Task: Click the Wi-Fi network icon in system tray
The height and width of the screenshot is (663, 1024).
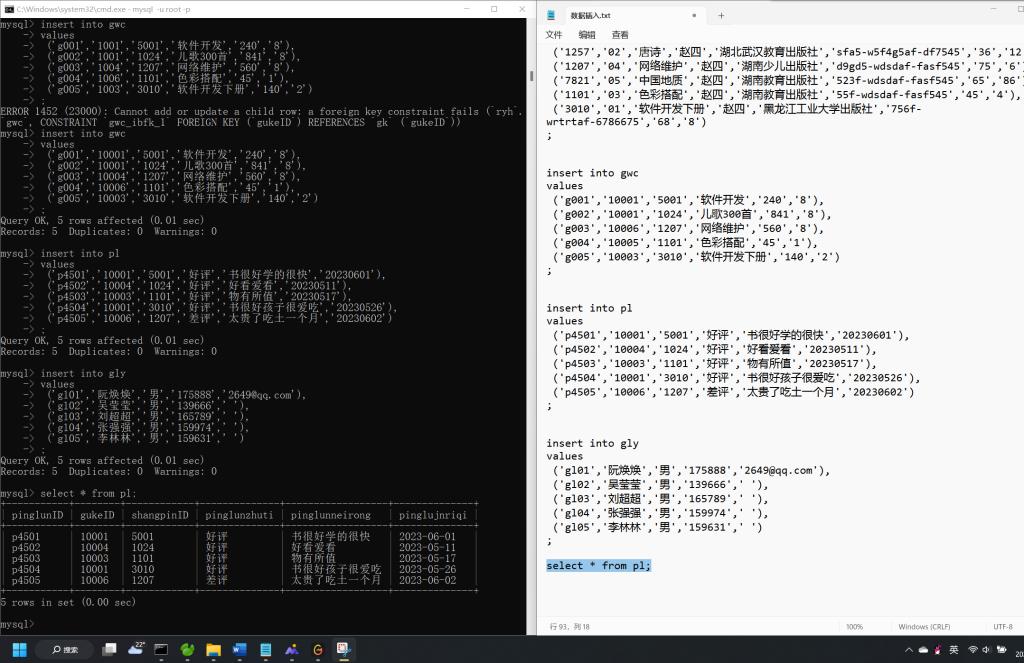Action: (972, 649)
